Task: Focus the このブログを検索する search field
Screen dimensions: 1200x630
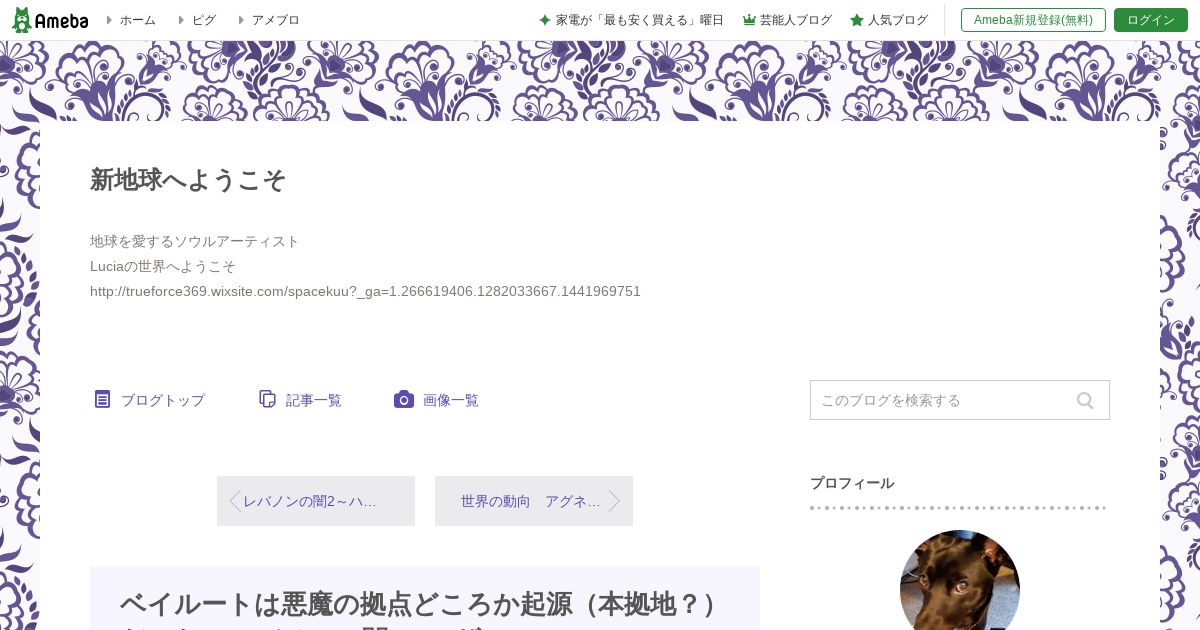Action: coord(960,400)
